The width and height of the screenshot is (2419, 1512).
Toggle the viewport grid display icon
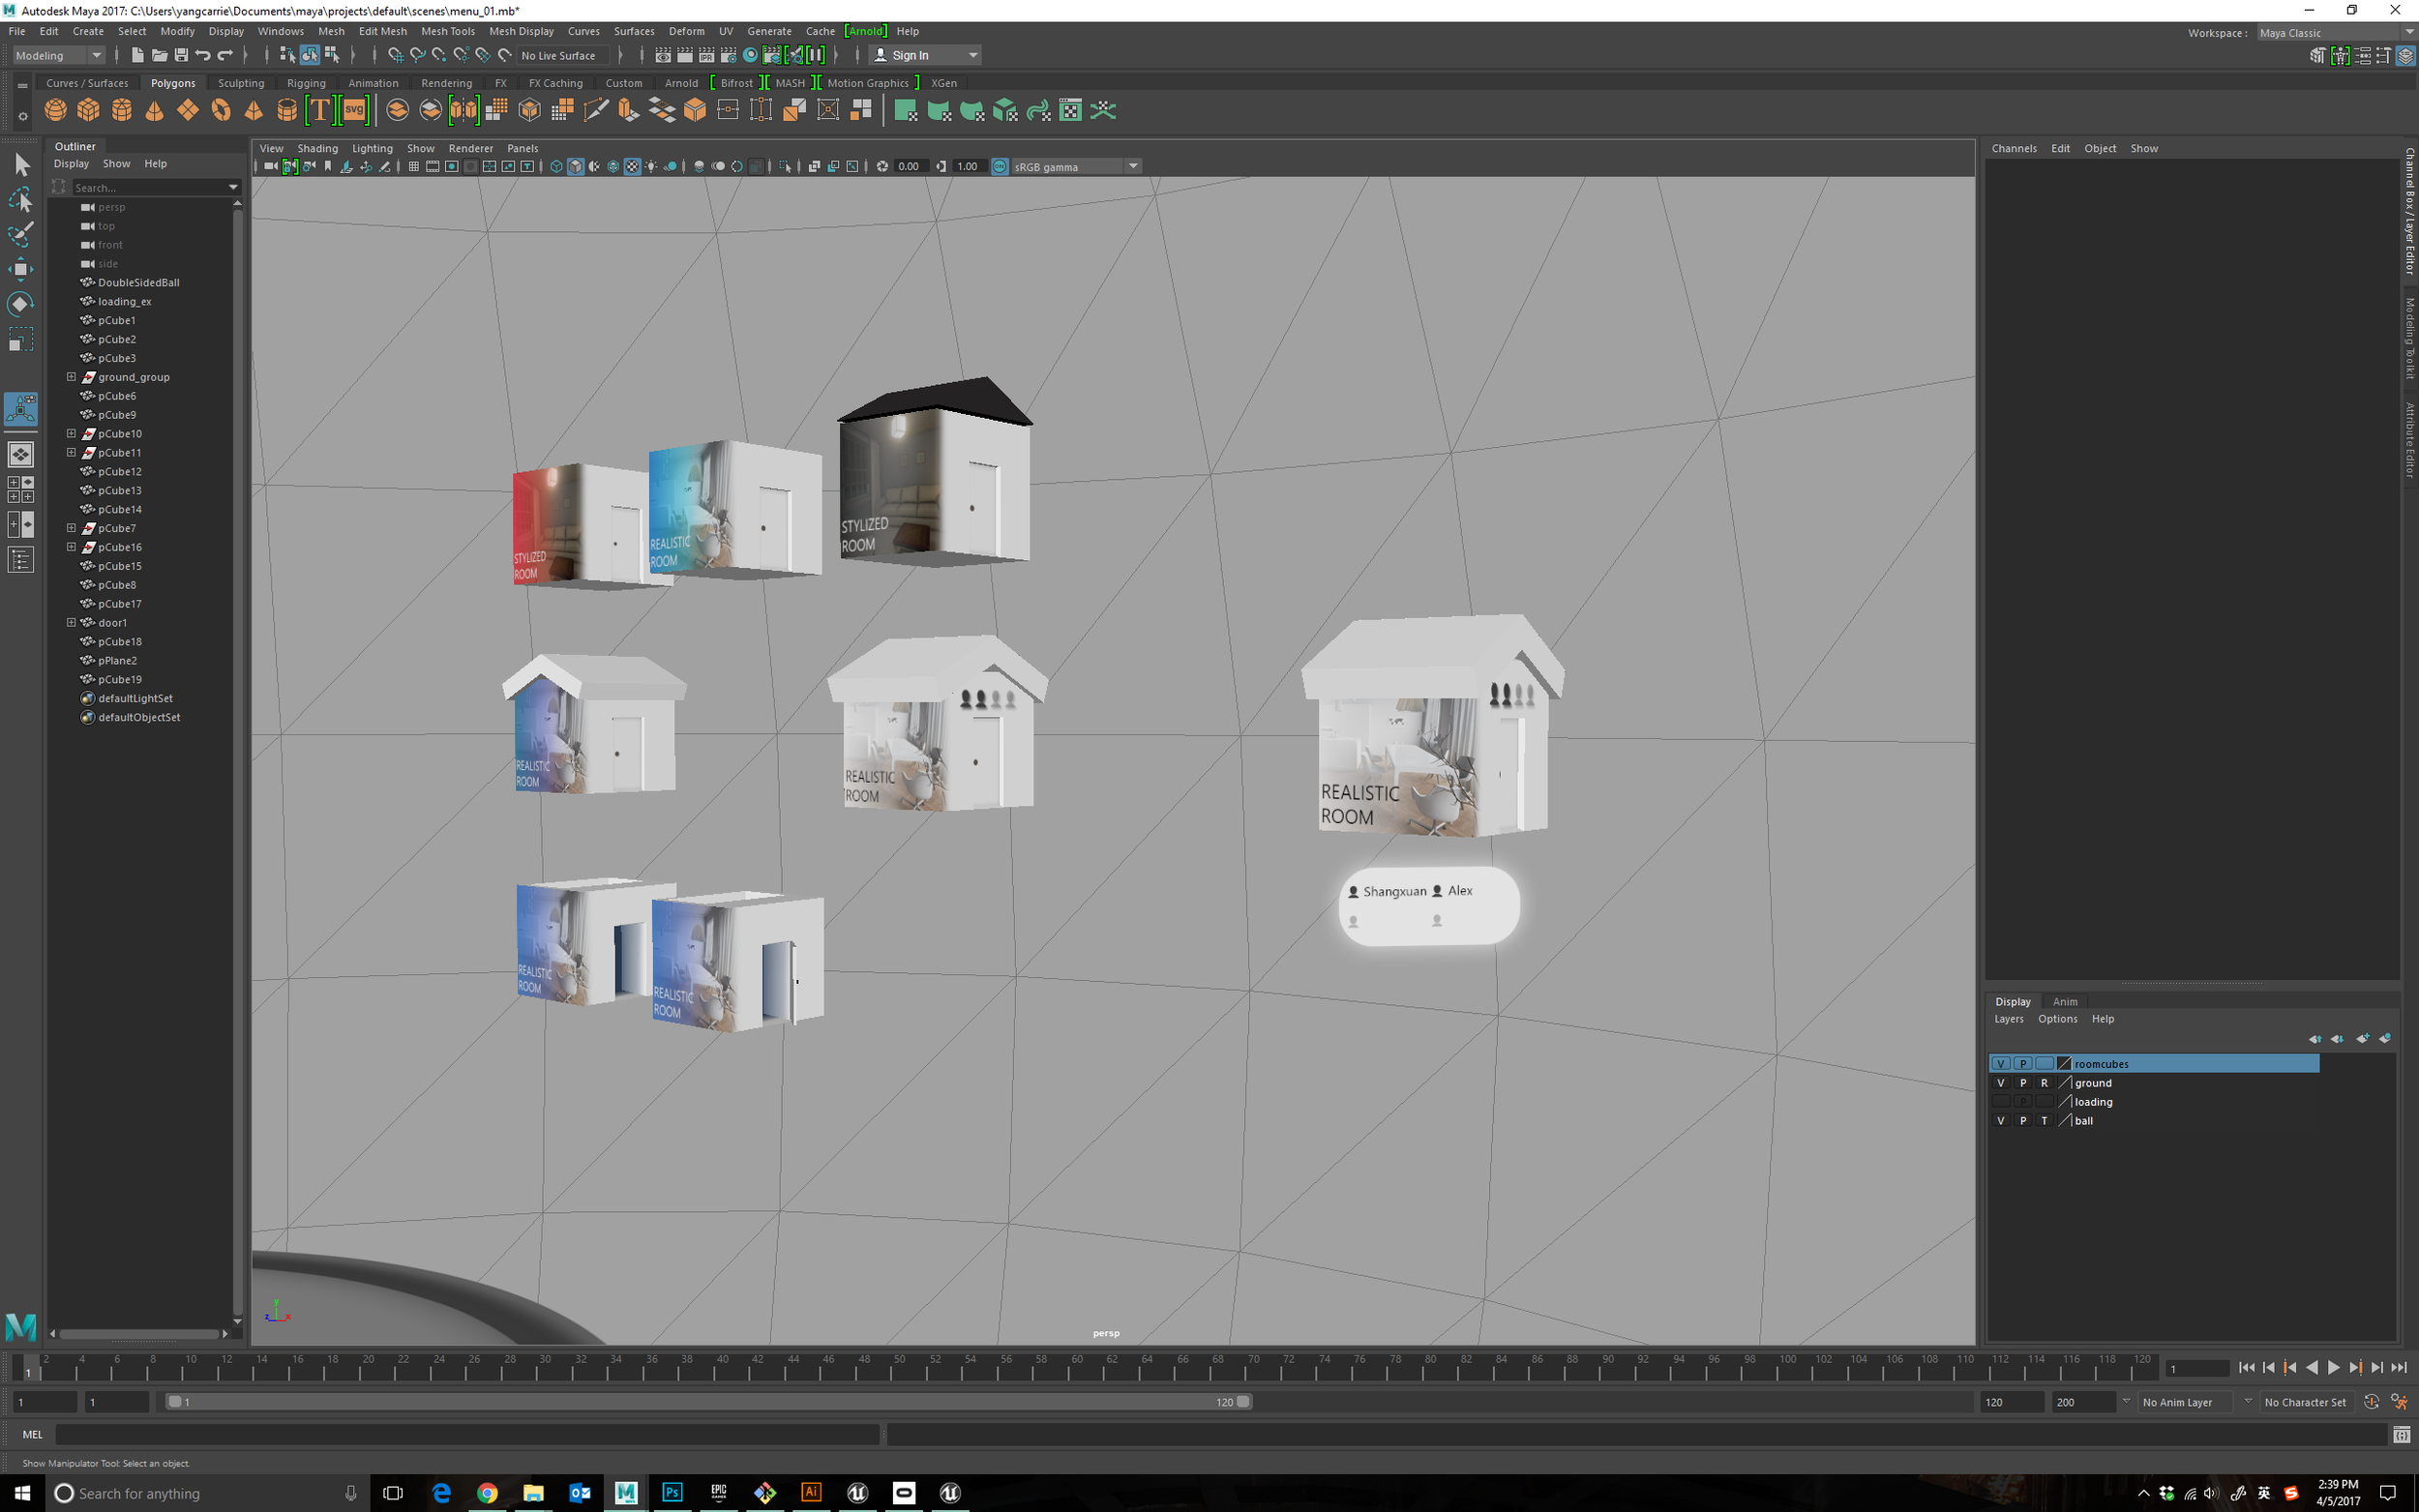tap(413, 166)
